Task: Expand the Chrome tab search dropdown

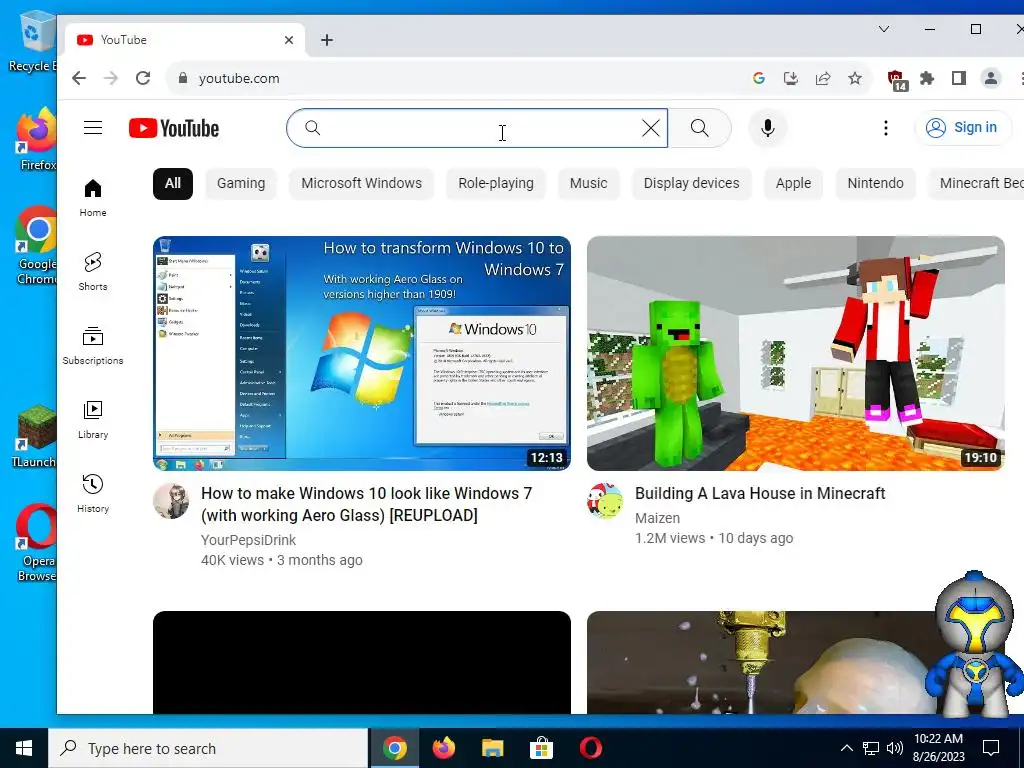Action: [x=884, y=29]
